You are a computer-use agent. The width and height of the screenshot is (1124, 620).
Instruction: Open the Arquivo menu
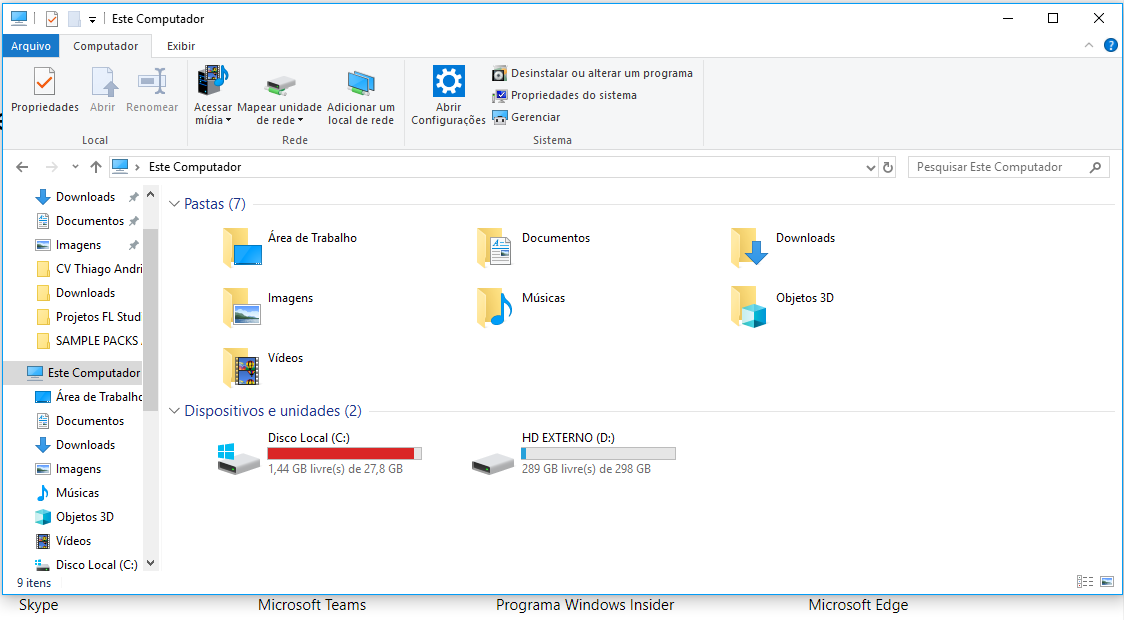[x=30, y=45]
